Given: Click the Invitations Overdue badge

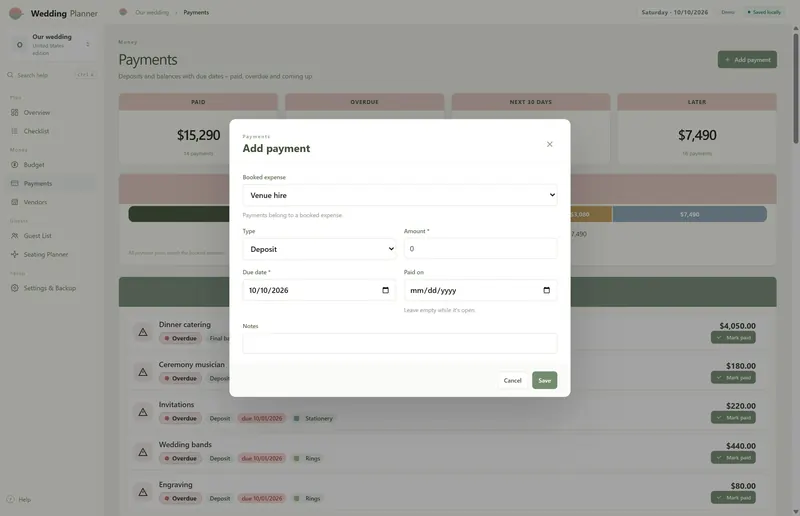Looking at the screenshot, I should click(x=180, y=419).
